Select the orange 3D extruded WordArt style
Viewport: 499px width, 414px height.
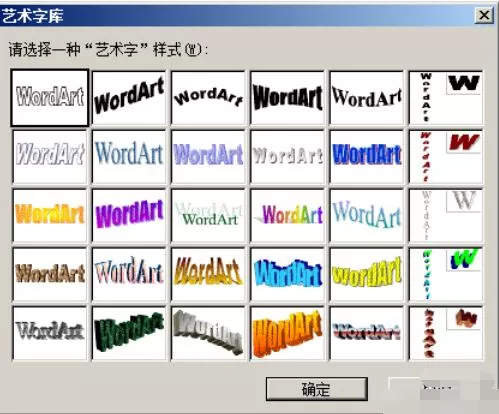click(287, 333)
